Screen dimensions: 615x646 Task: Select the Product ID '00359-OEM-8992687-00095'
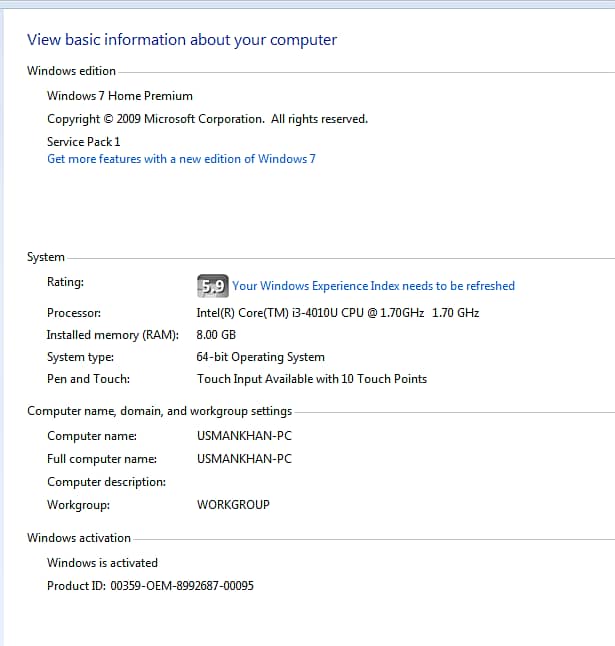[182, 586]
